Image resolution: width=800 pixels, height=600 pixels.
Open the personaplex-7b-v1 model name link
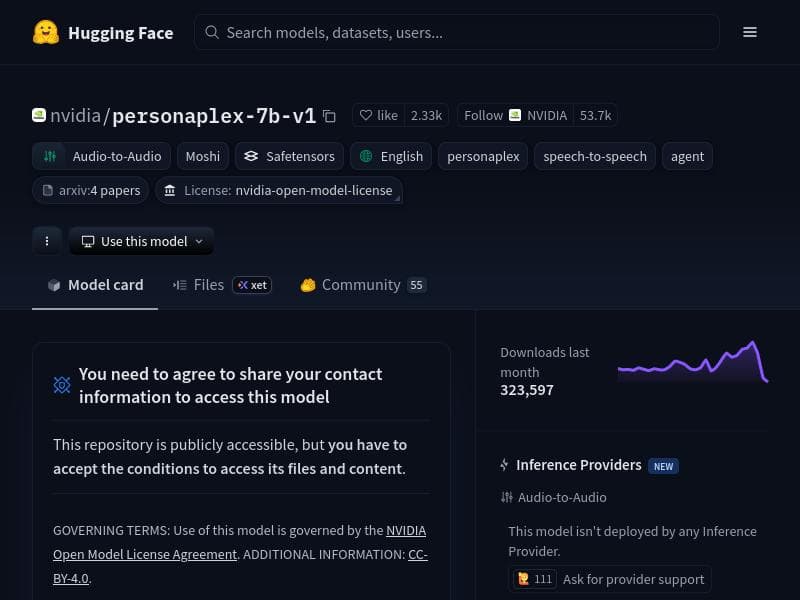pyautogui.click(x=214, y=116)
